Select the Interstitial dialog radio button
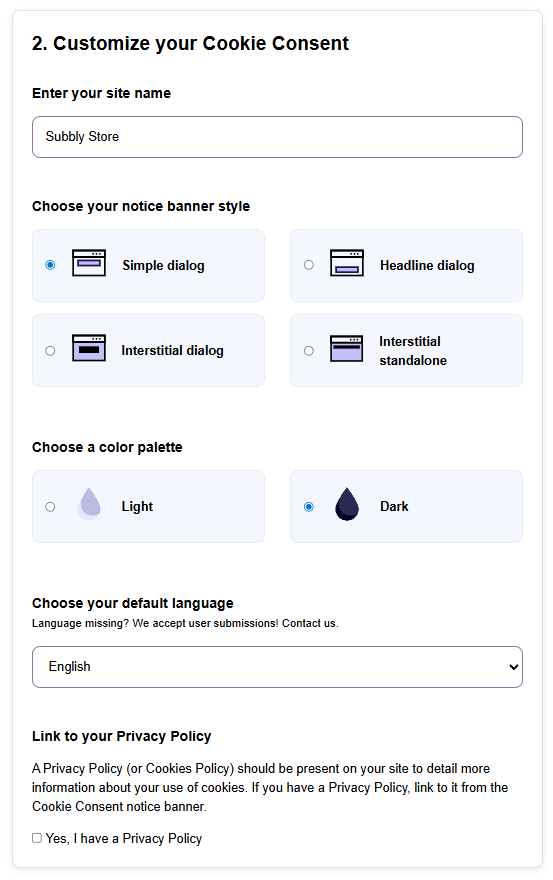The height and width of the screenshot is (880, 553). click(51, 351)
